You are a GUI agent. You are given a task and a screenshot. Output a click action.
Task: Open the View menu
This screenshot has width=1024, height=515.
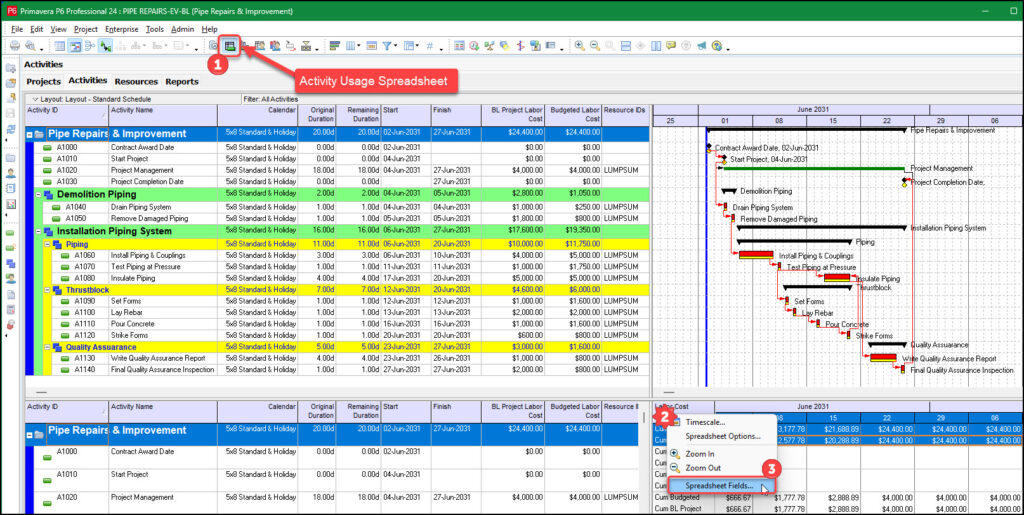coord(58,29)
